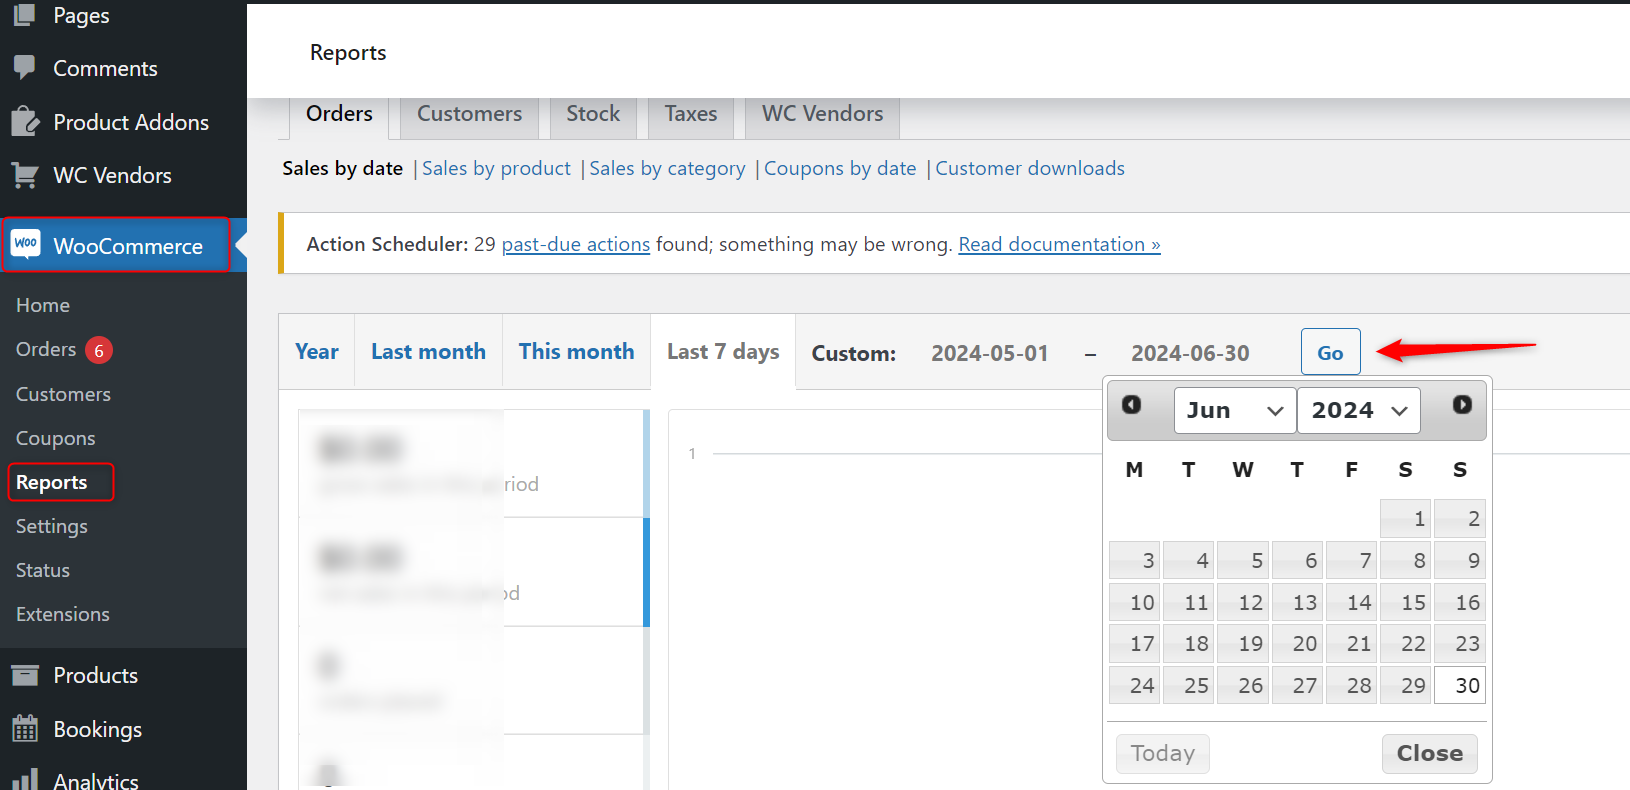The height and width of the screenshot is (790, 1630).
Task: Select the Last month range tab
Action: (x=428, y=351)
